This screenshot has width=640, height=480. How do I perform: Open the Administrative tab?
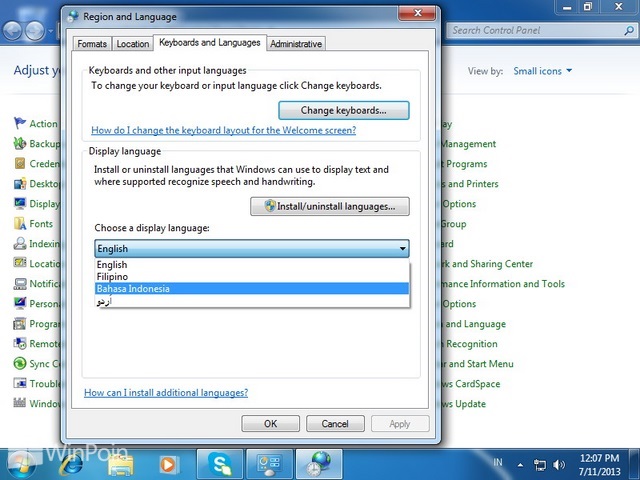point(296,44)
